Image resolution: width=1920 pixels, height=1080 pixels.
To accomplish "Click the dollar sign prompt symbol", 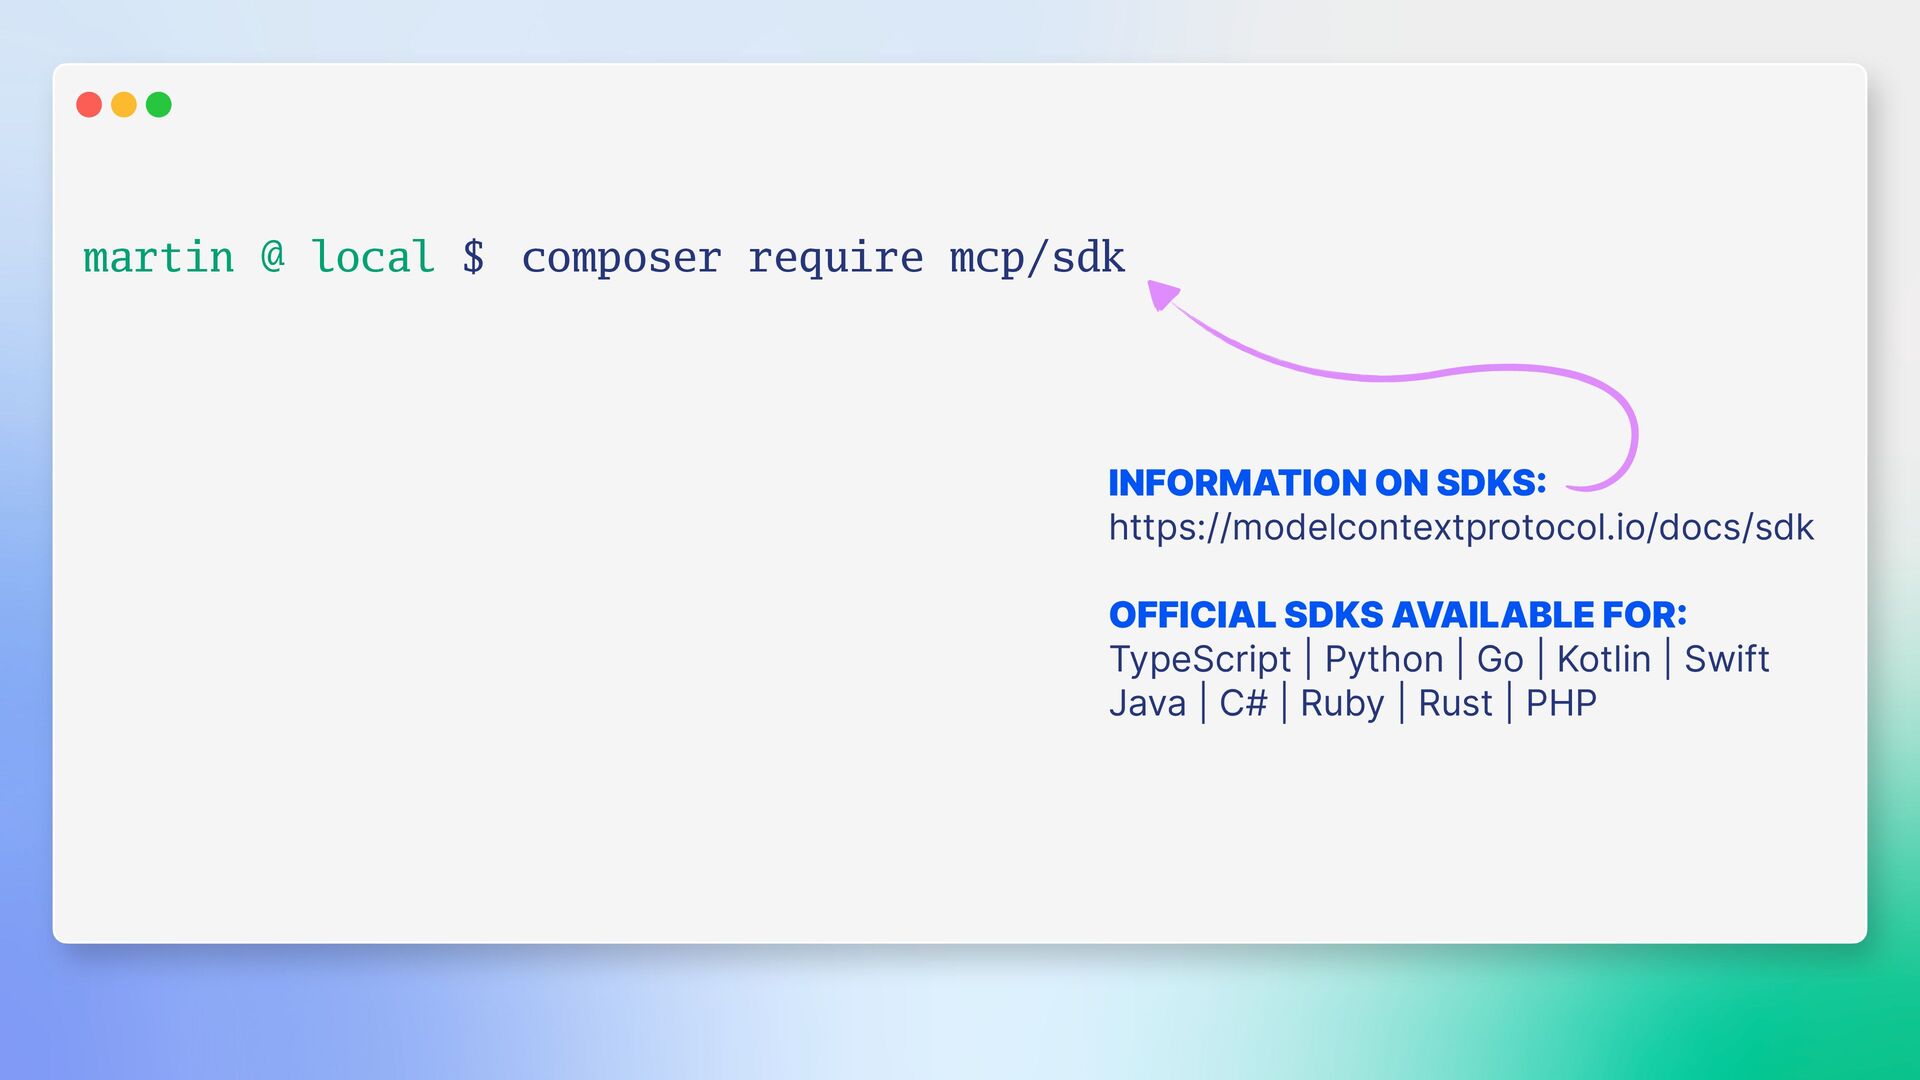I will point(473,258).
